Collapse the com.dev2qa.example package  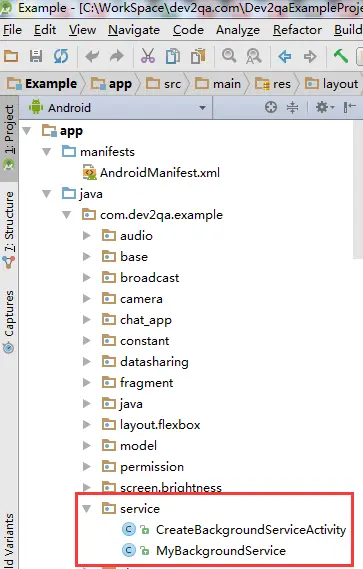click(x=67, y=215)
